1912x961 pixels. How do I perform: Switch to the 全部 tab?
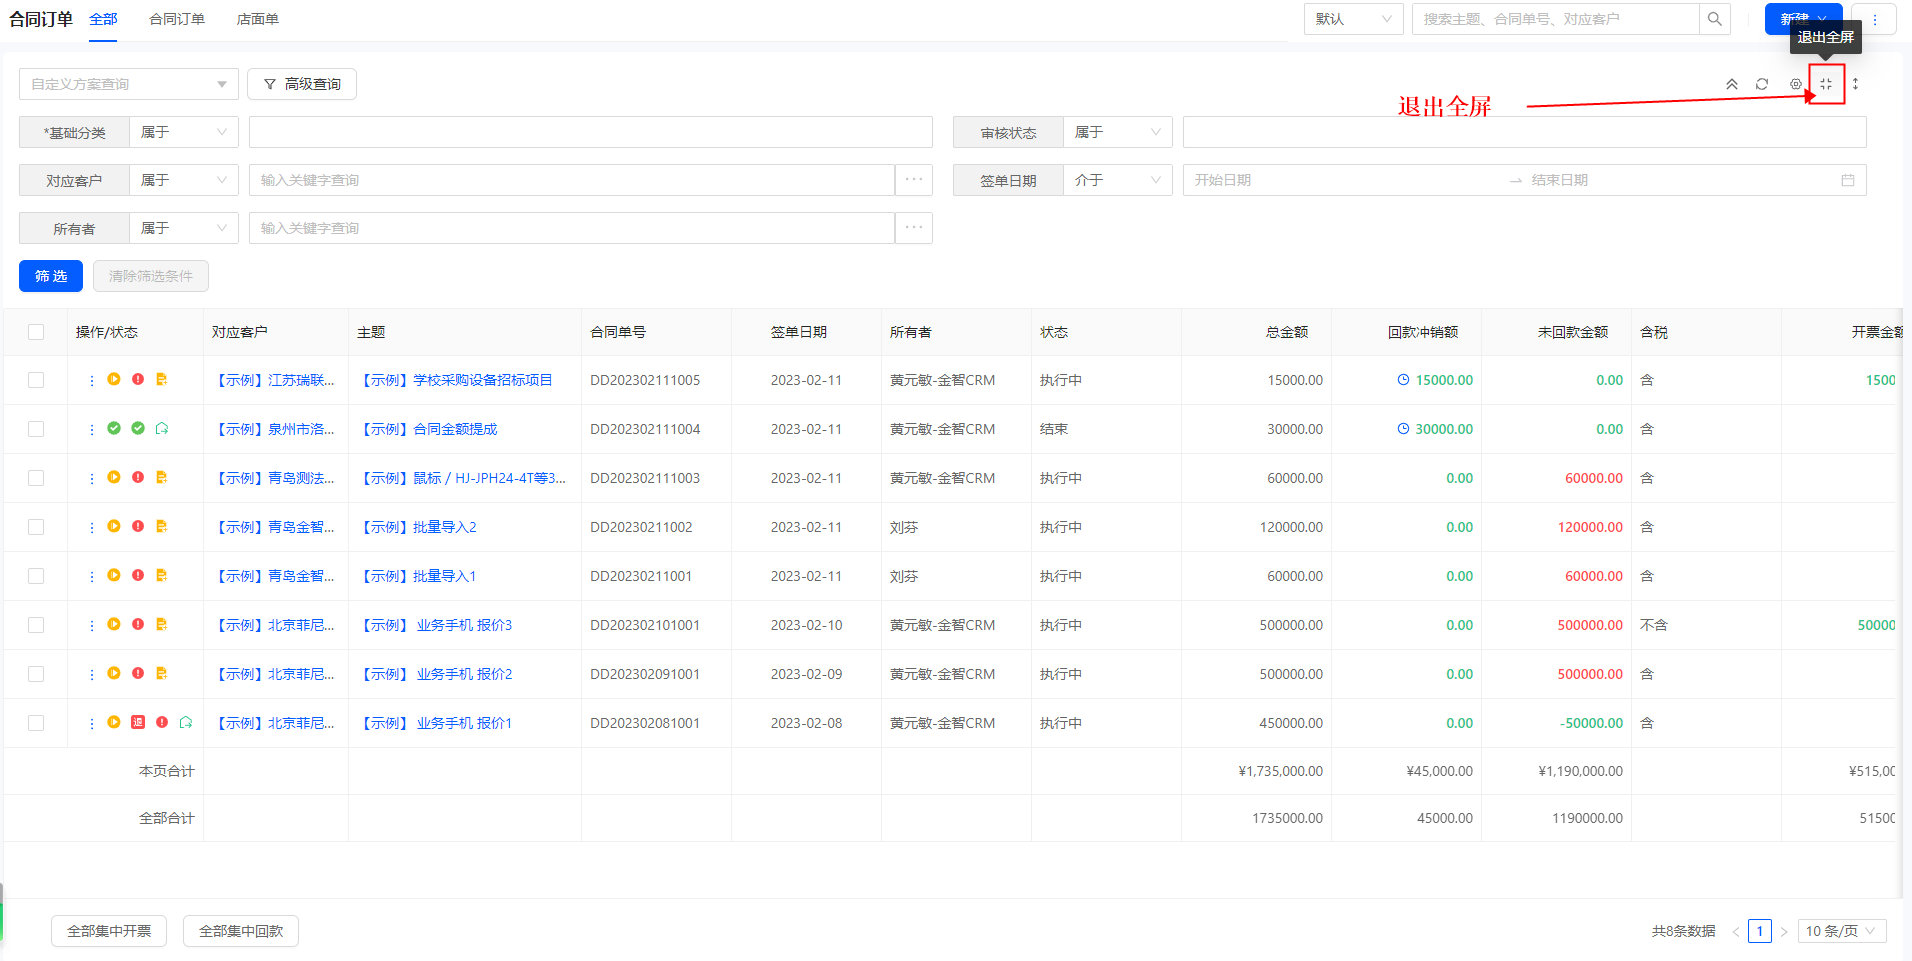(x=103, y=19)
